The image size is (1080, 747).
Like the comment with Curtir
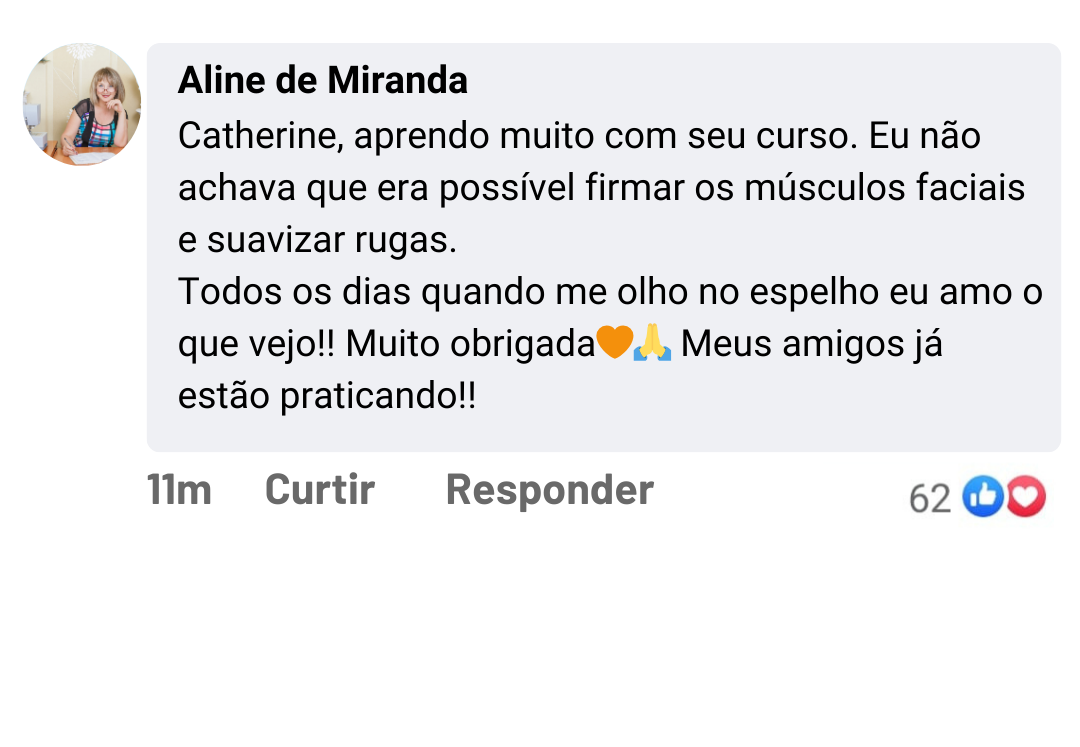click(x=319, y=490)
